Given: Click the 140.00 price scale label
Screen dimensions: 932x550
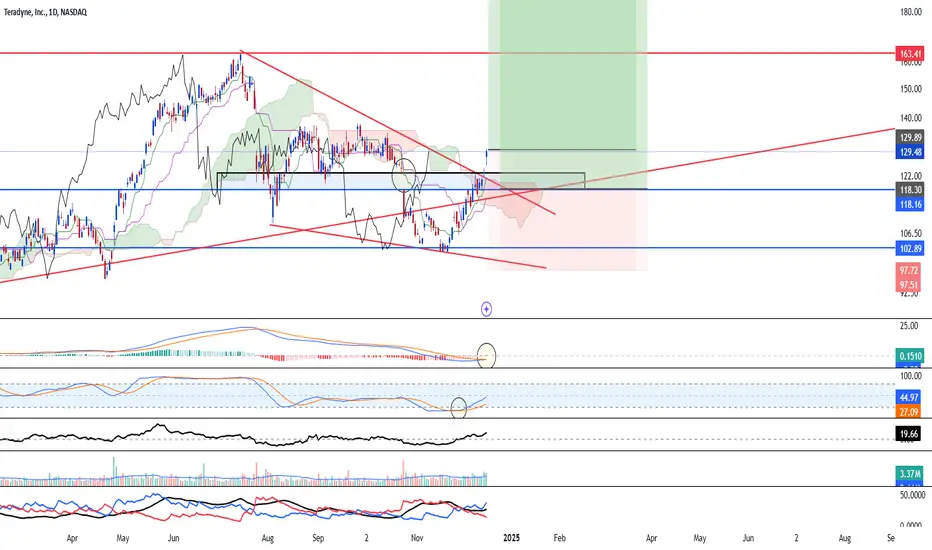Looking at the screenshot, I should (910, 118).
